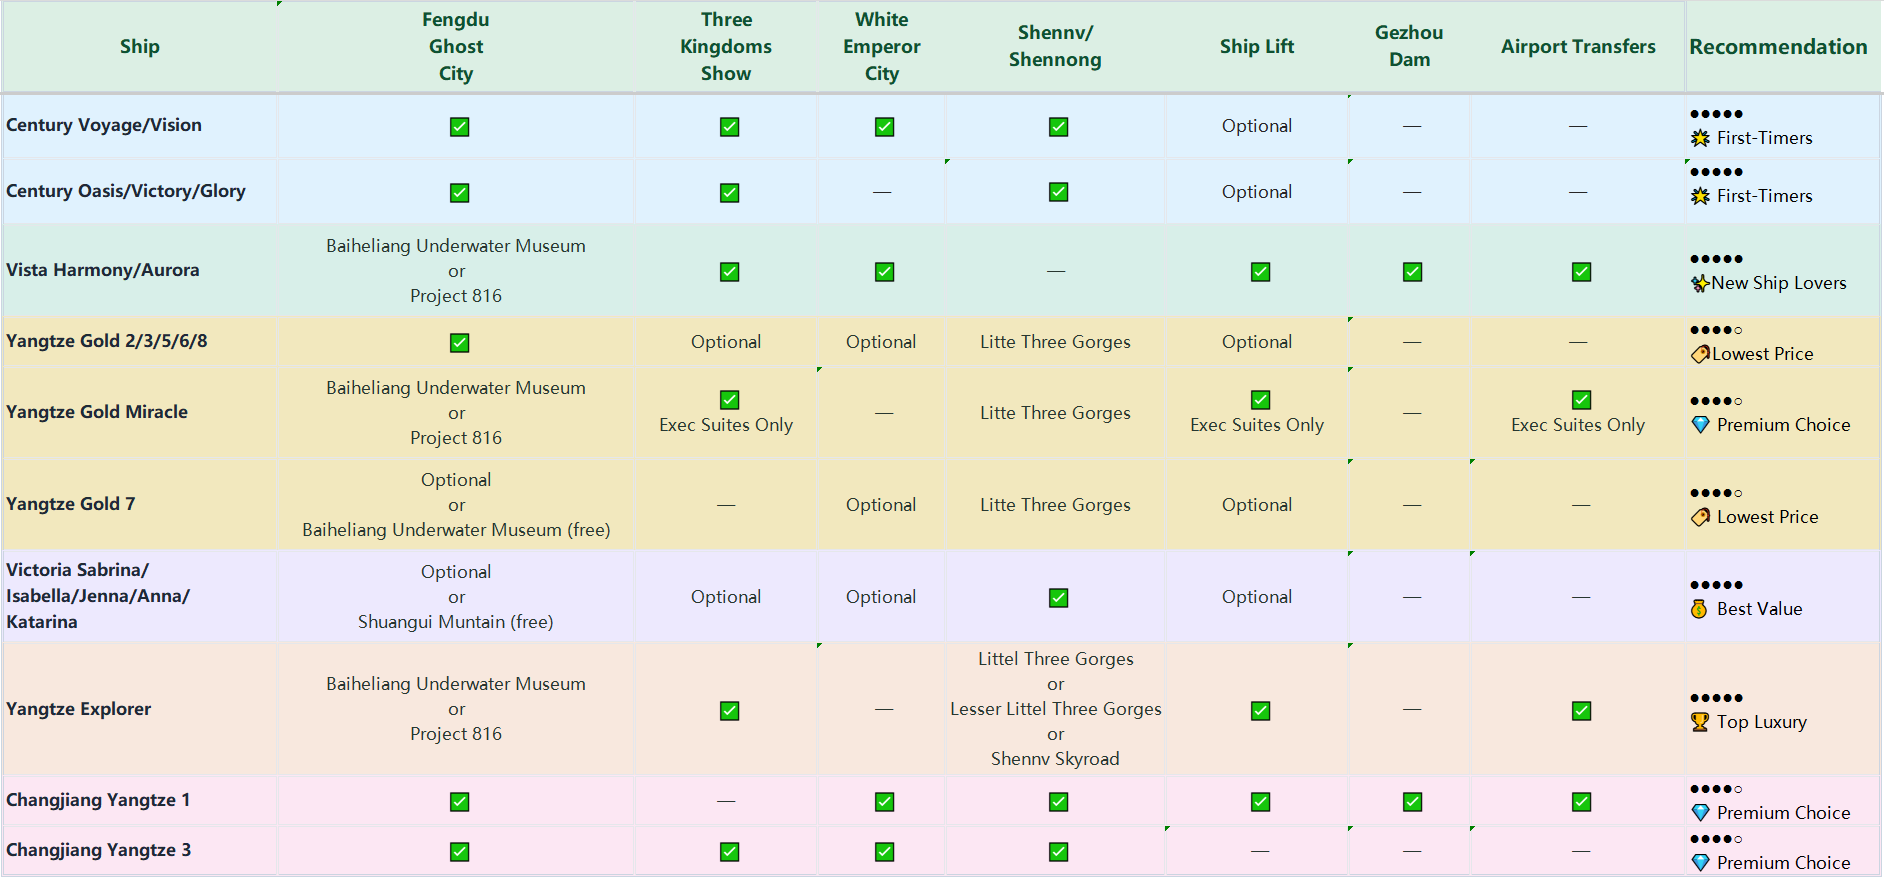1884x878 pixels.
Task: Click the New Ship Lovers star icon
Action: click(x=1700, y=283)
